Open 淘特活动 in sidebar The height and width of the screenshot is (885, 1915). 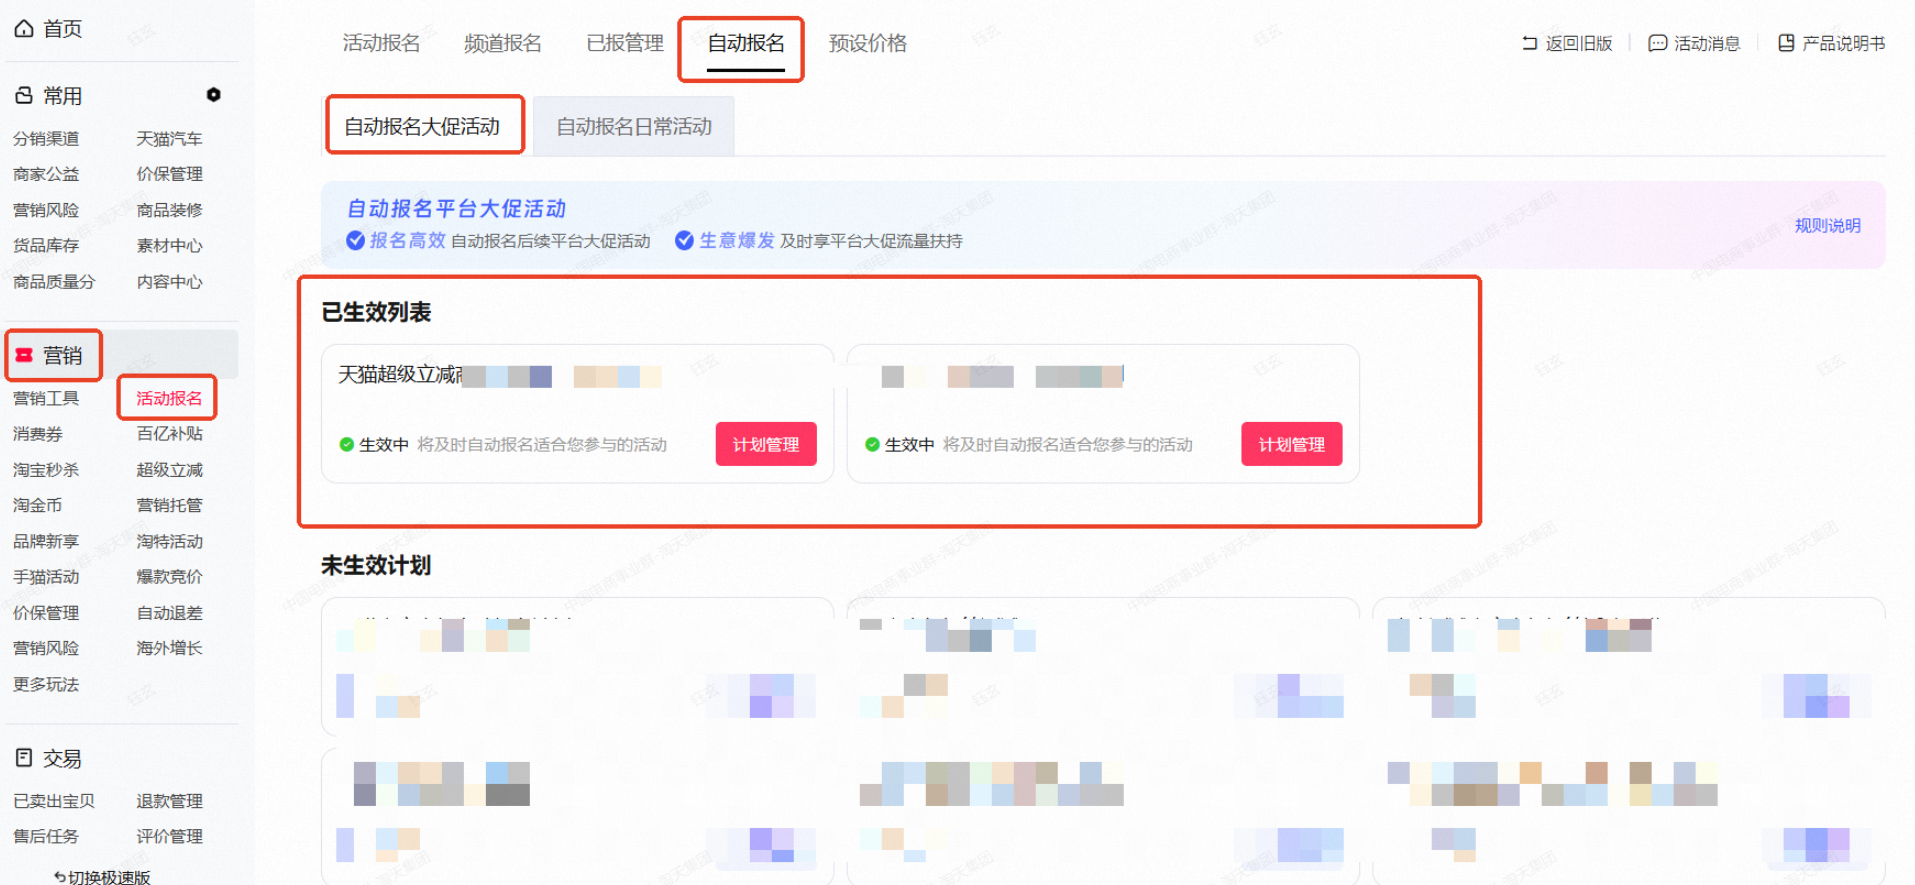tap(169, 541)
